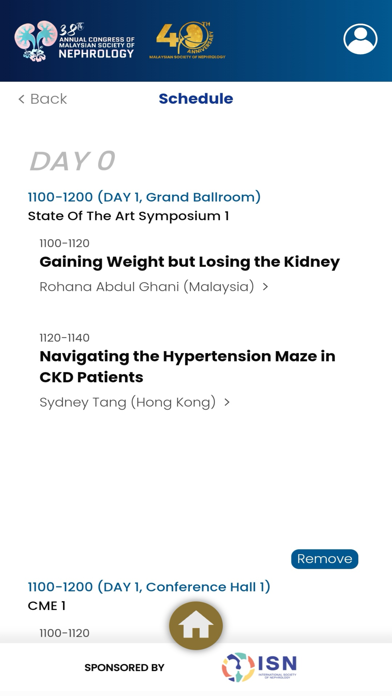The width and height of the screenshot is (392, 696).
Task: Open the ISN sponsor logo
Action: (x=259, y=667)
